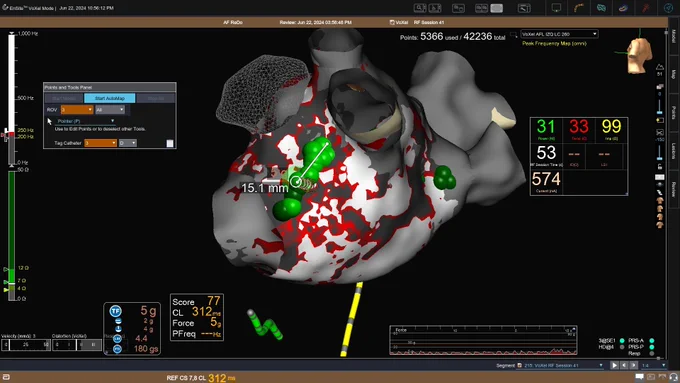Open the All dropdown next to ROV
The image size is (680, 383).
tap(110, 110)
